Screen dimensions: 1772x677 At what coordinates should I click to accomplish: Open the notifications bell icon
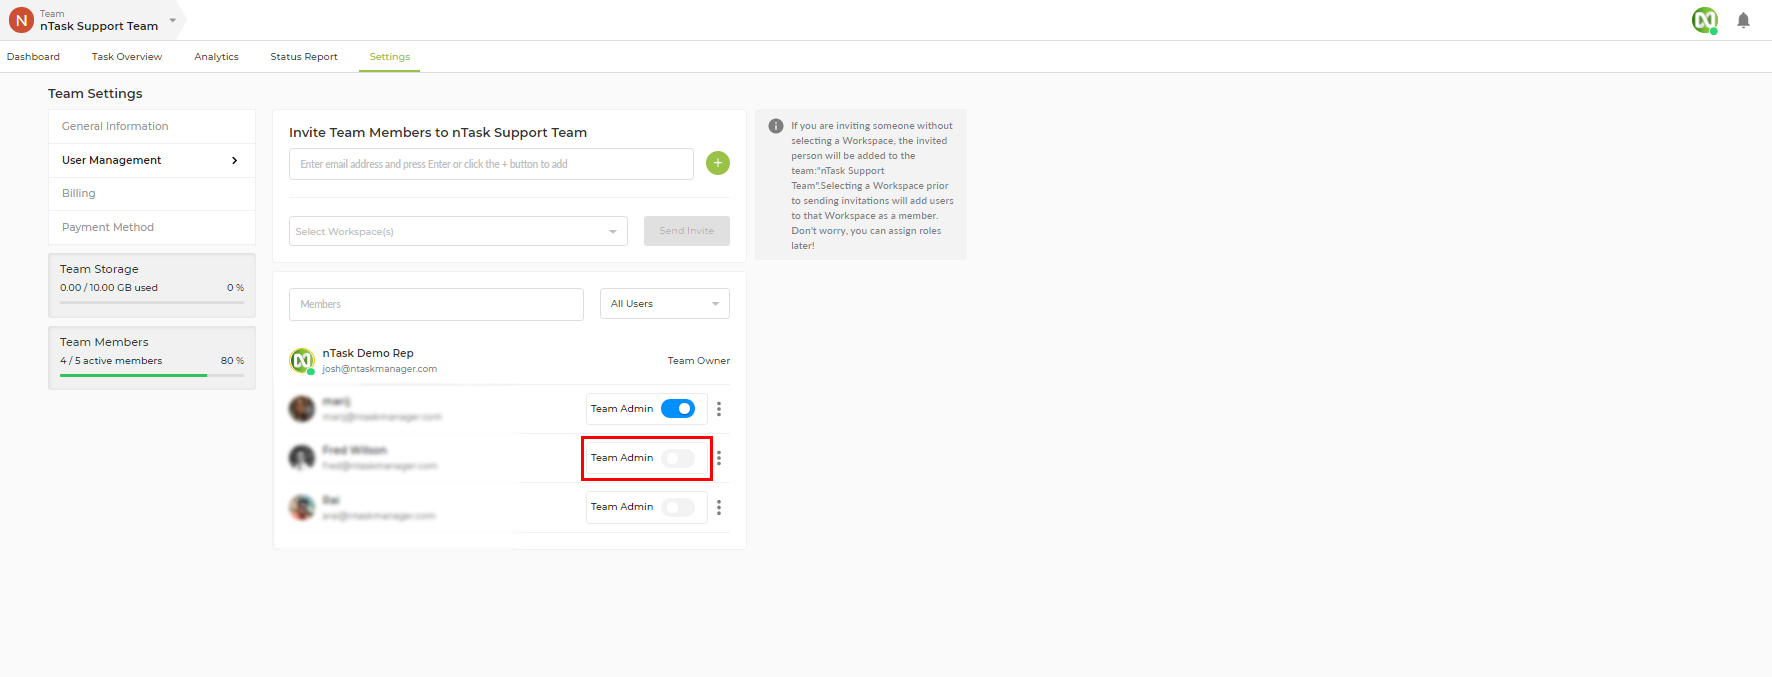click(x=1743, y=20)
